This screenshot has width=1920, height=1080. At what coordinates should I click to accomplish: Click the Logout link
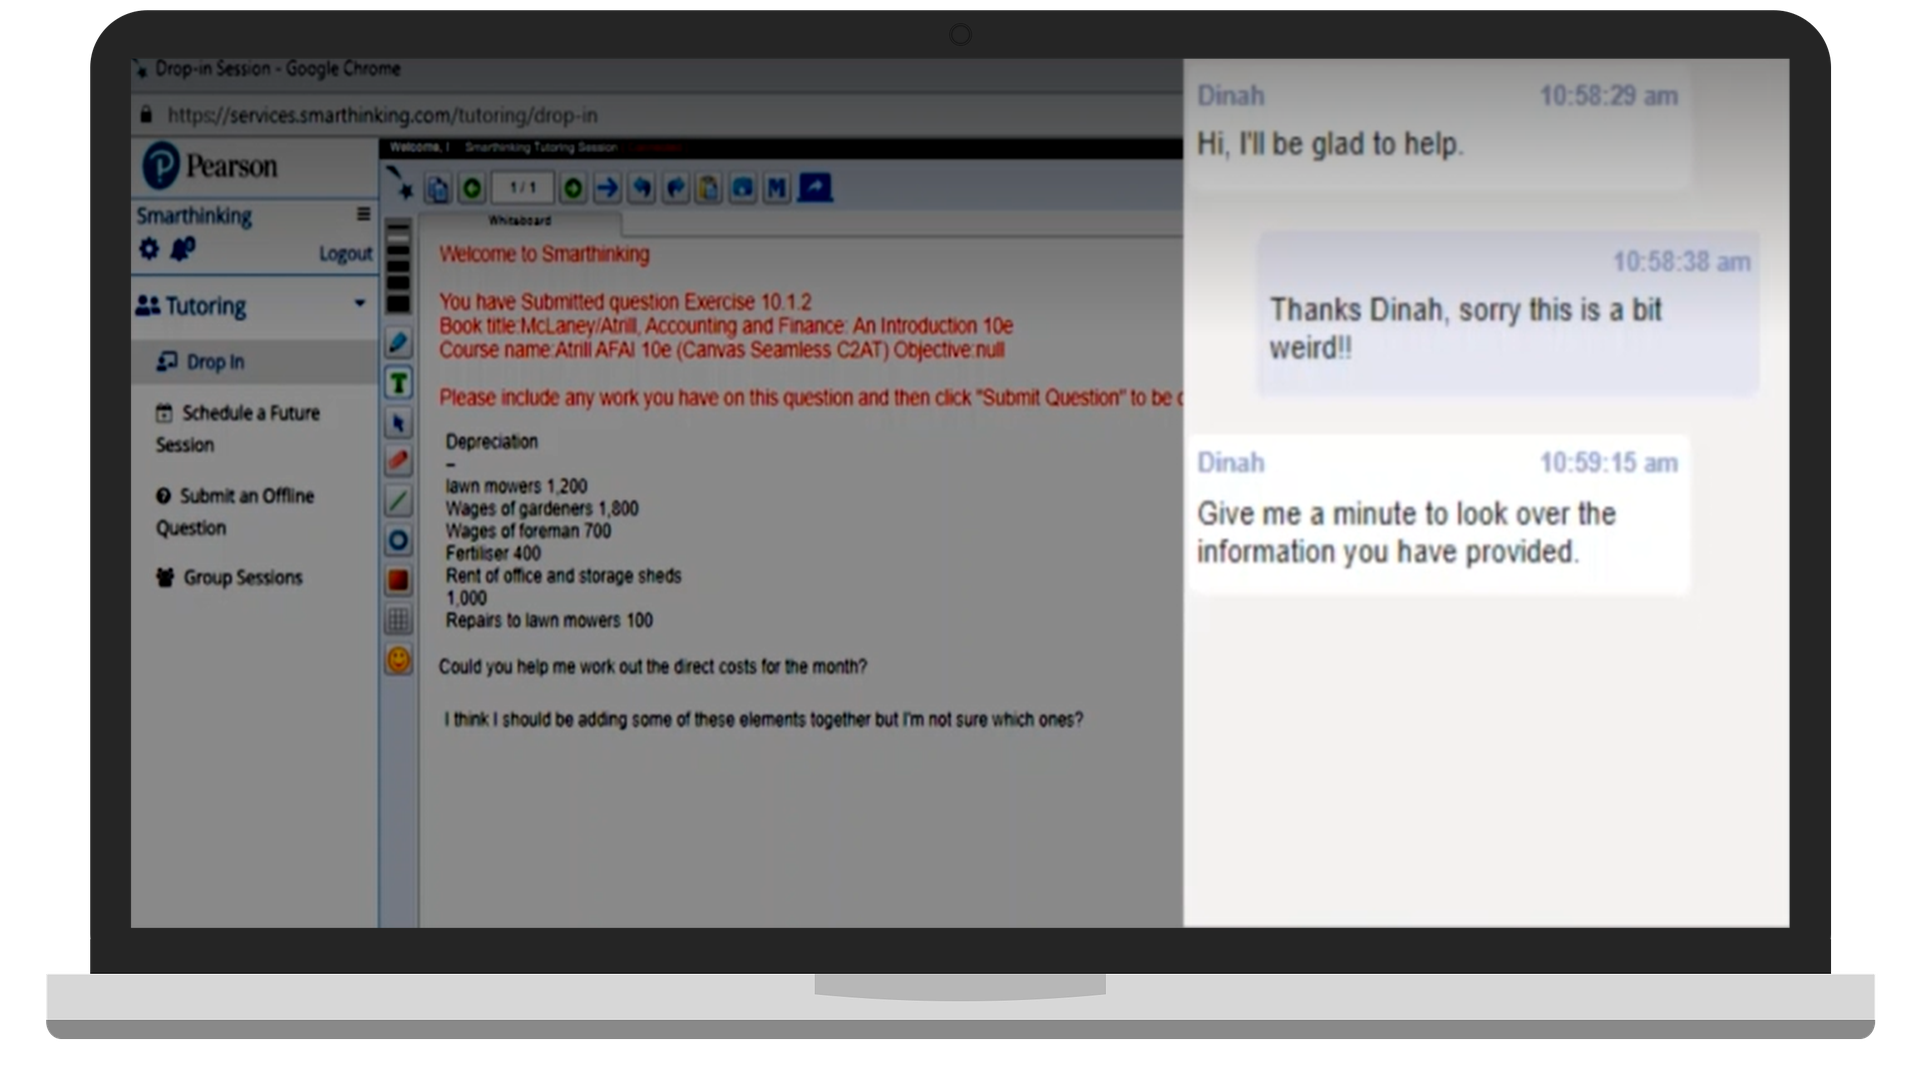point(345,254)
